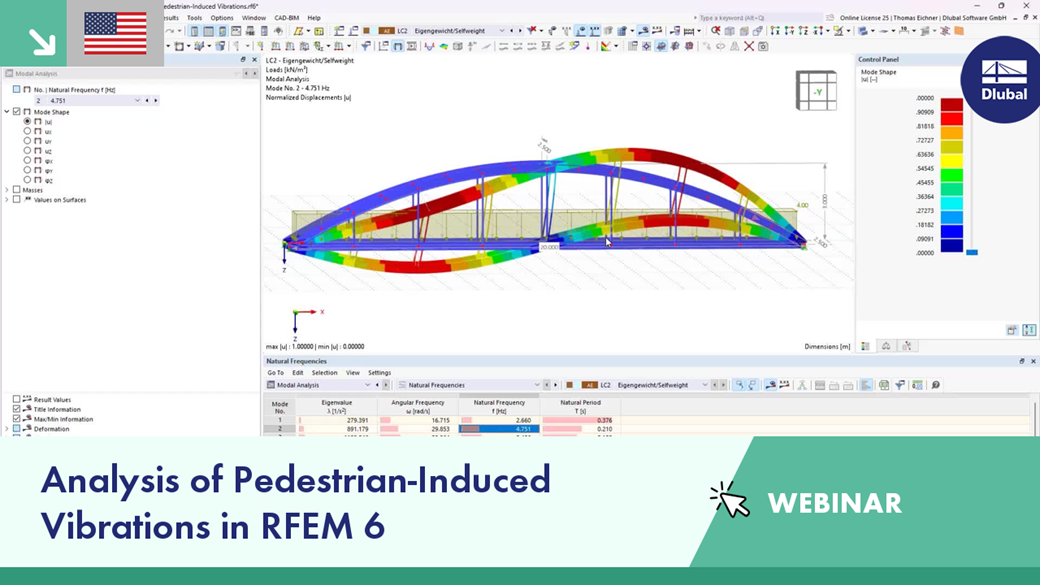Image resolution: width=1040 pixels, height=585 pixels.
Task: Select the φz mode shape radio button
Action: click(x=27, y=180)
